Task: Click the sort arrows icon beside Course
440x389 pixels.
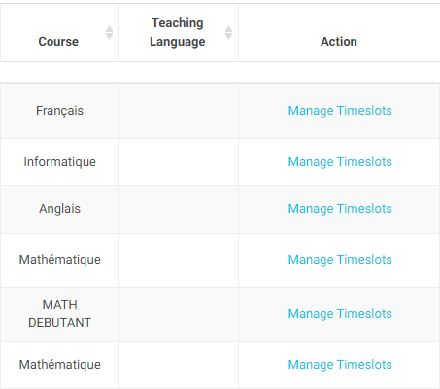Action: point(109,33)
